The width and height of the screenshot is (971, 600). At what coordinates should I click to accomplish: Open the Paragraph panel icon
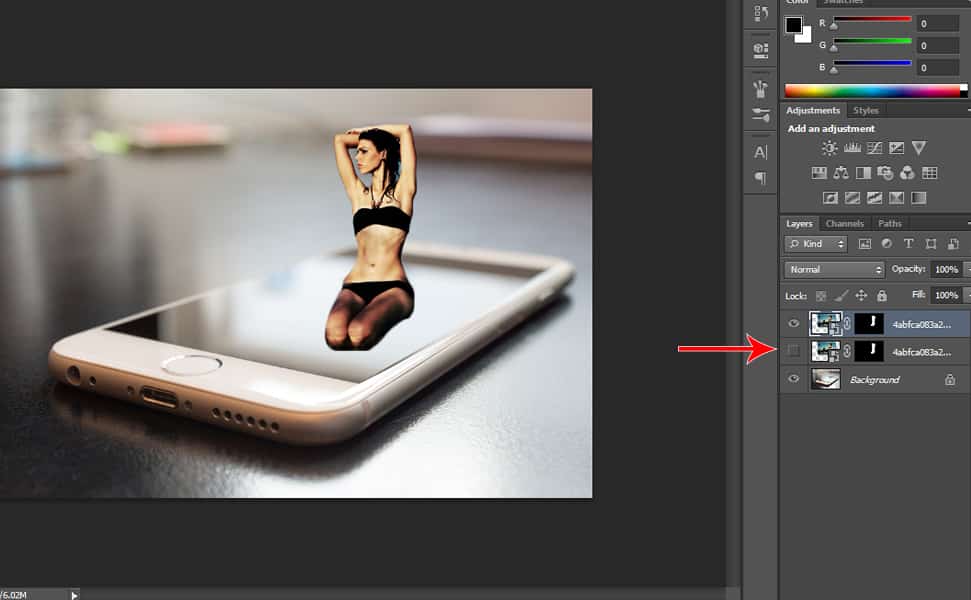pos(760,178)
